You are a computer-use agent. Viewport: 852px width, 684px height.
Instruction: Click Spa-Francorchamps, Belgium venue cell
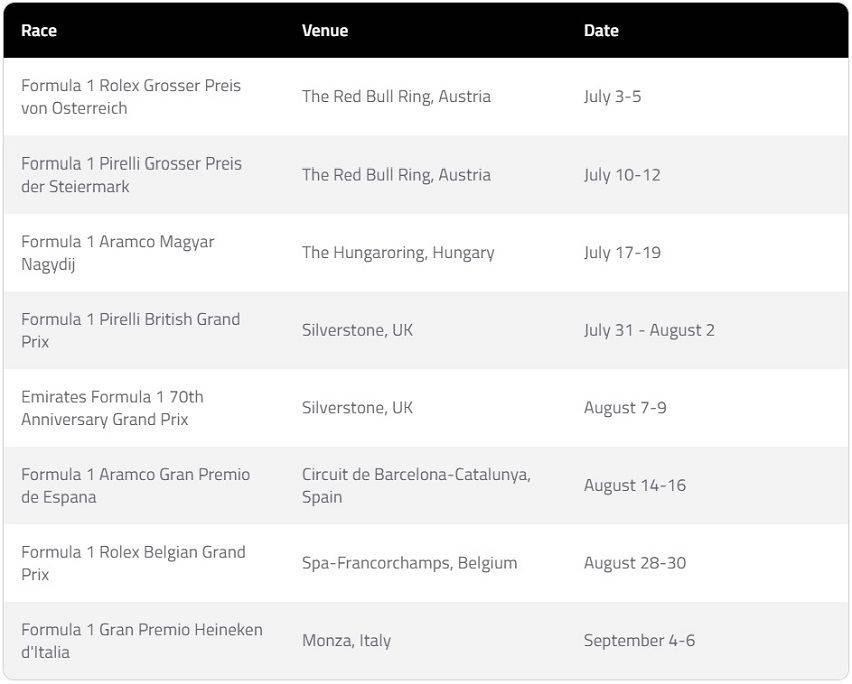click(410, 563)
